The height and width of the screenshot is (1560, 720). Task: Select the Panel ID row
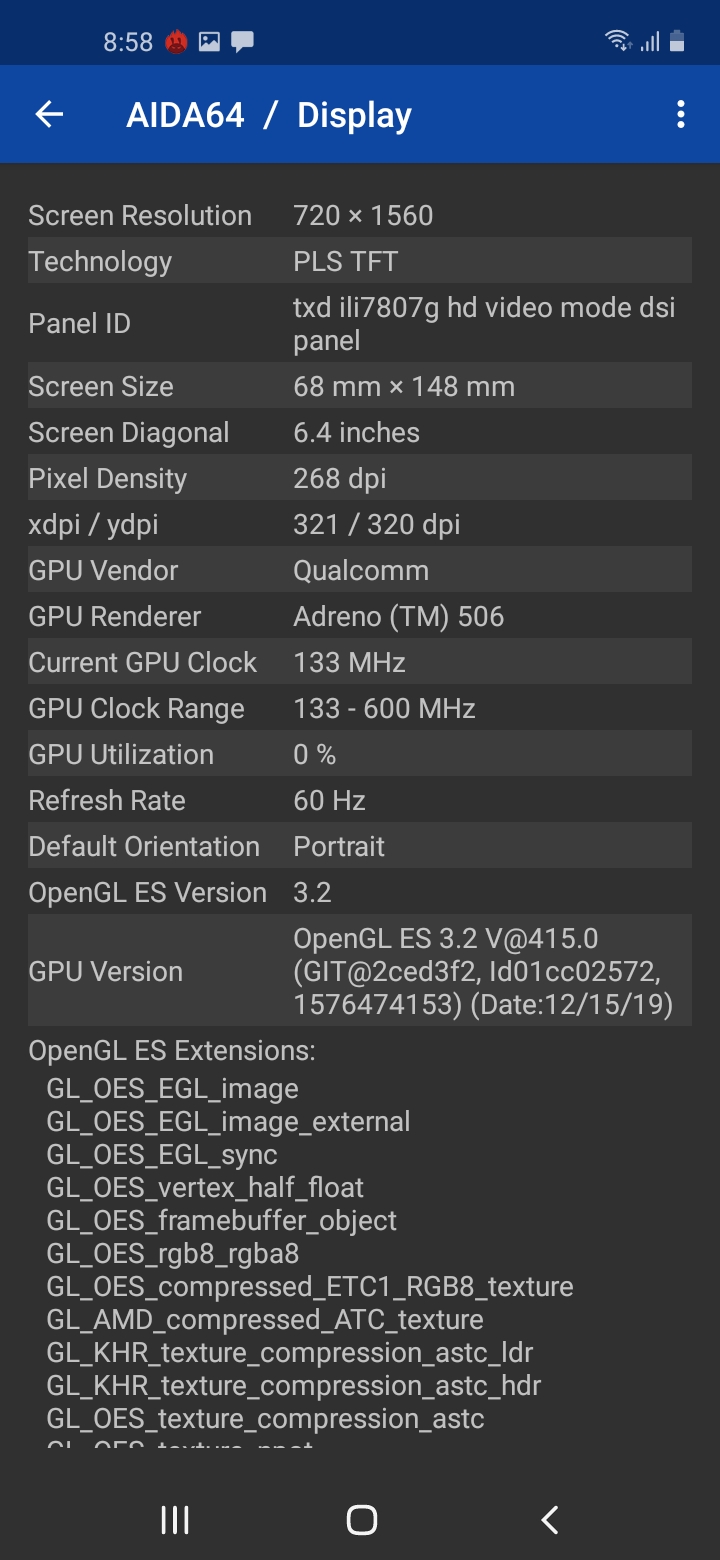[360, 324]
